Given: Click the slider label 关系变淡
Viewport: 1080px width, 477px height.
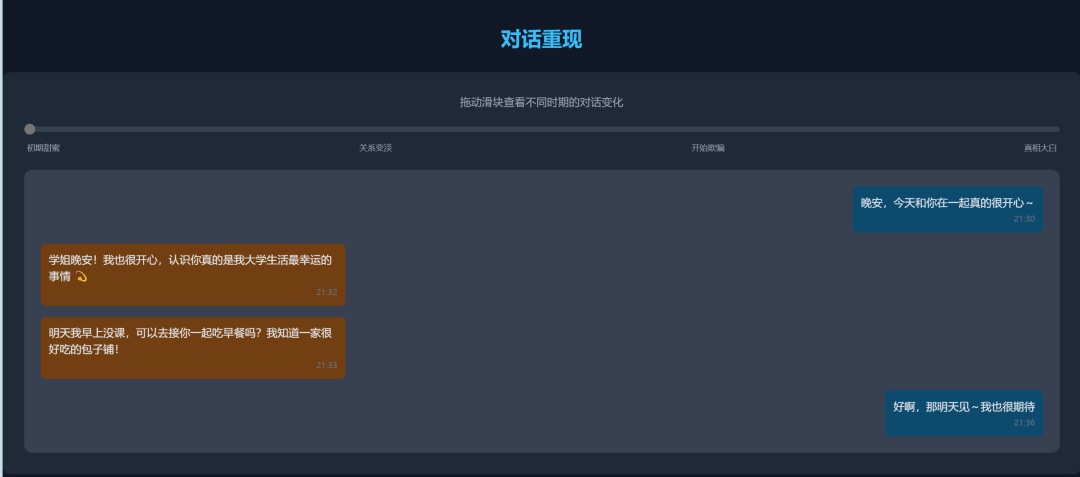Looking at the screenshot, I should coord(375,148).
